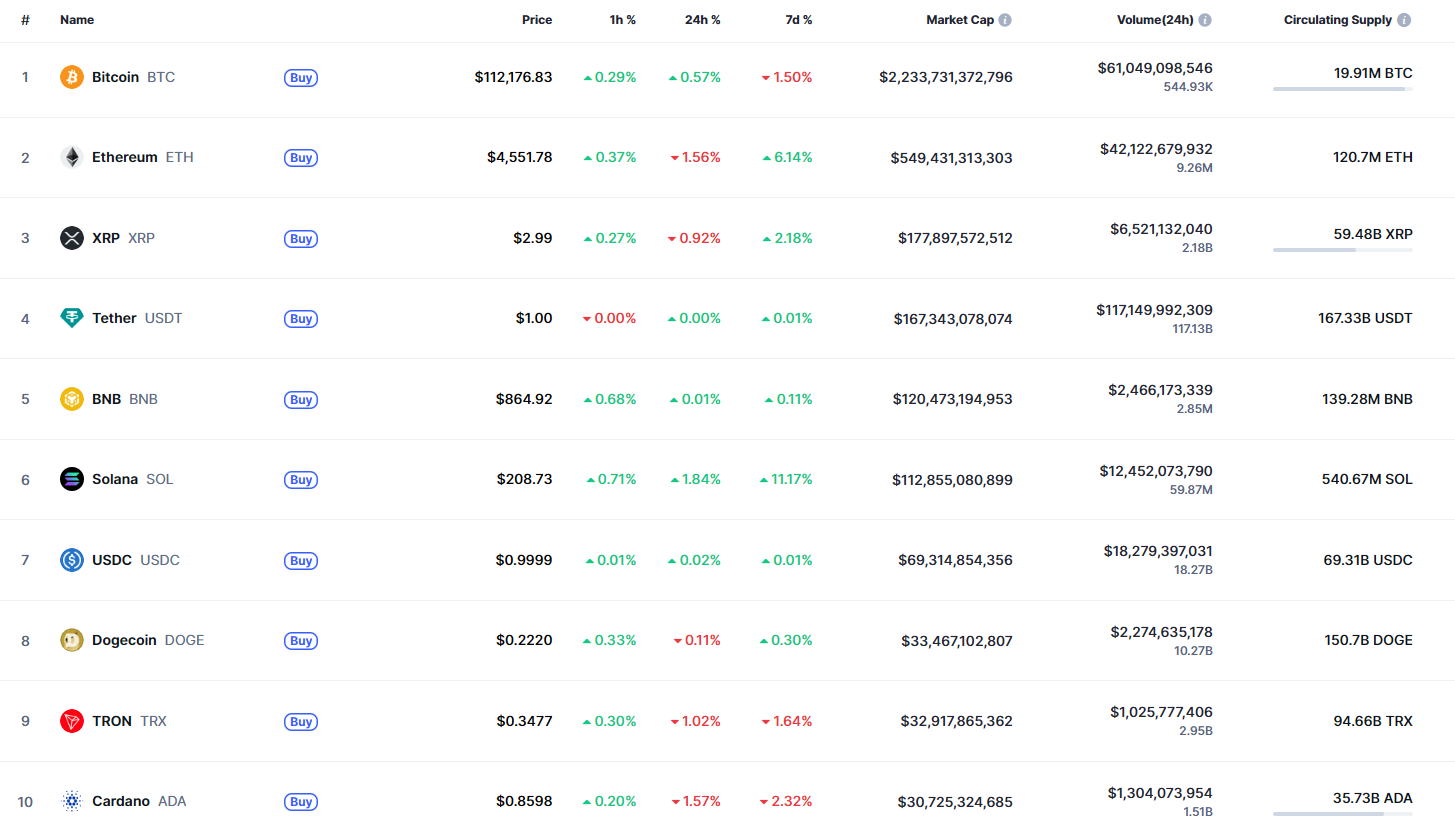Click Bitcoin's circulating supply progress bar
Image resolution: width=1455 pixels, height=840 pixels.
click(1343, 89)
